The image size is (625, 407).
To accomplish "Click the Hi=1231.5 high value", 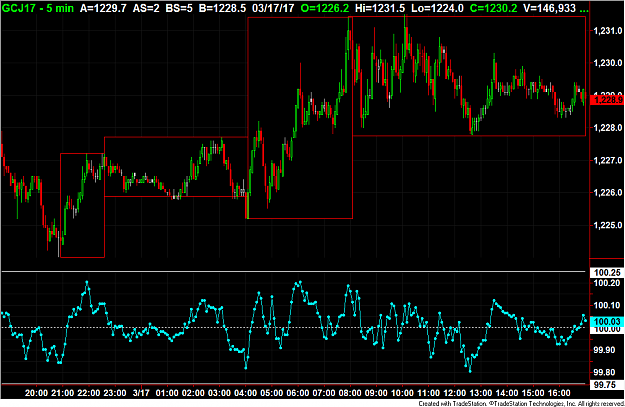I will (380, 8).
